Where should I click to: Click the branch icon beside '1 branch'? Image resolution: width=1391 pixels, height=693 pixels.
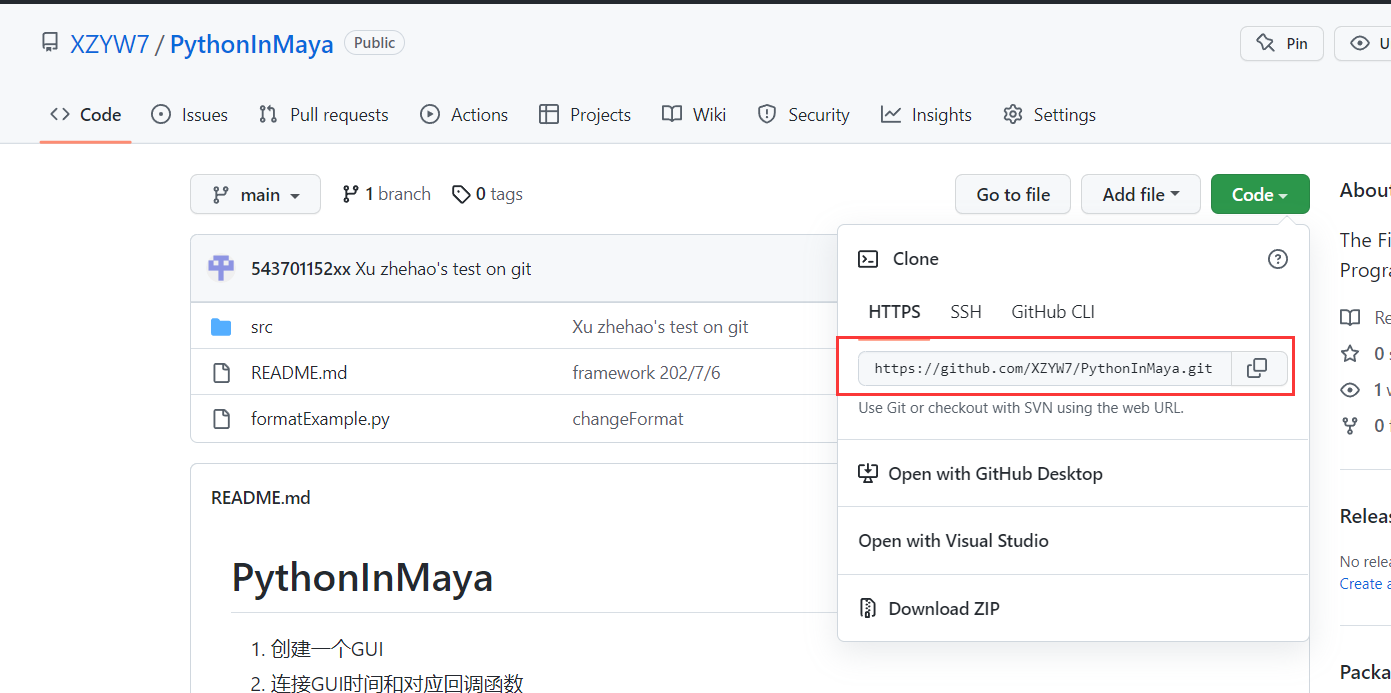350,194
